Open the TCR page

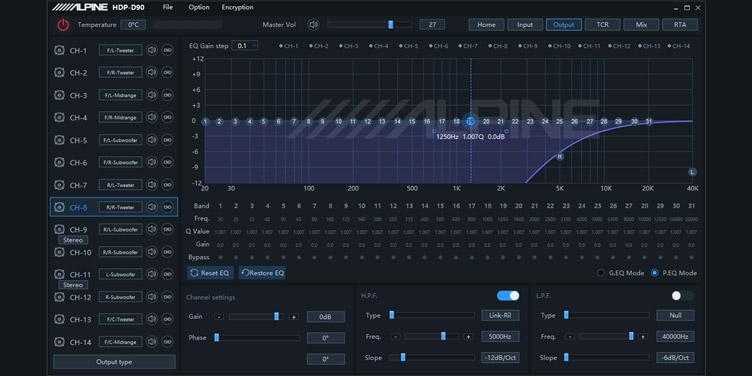coord(602,24)
